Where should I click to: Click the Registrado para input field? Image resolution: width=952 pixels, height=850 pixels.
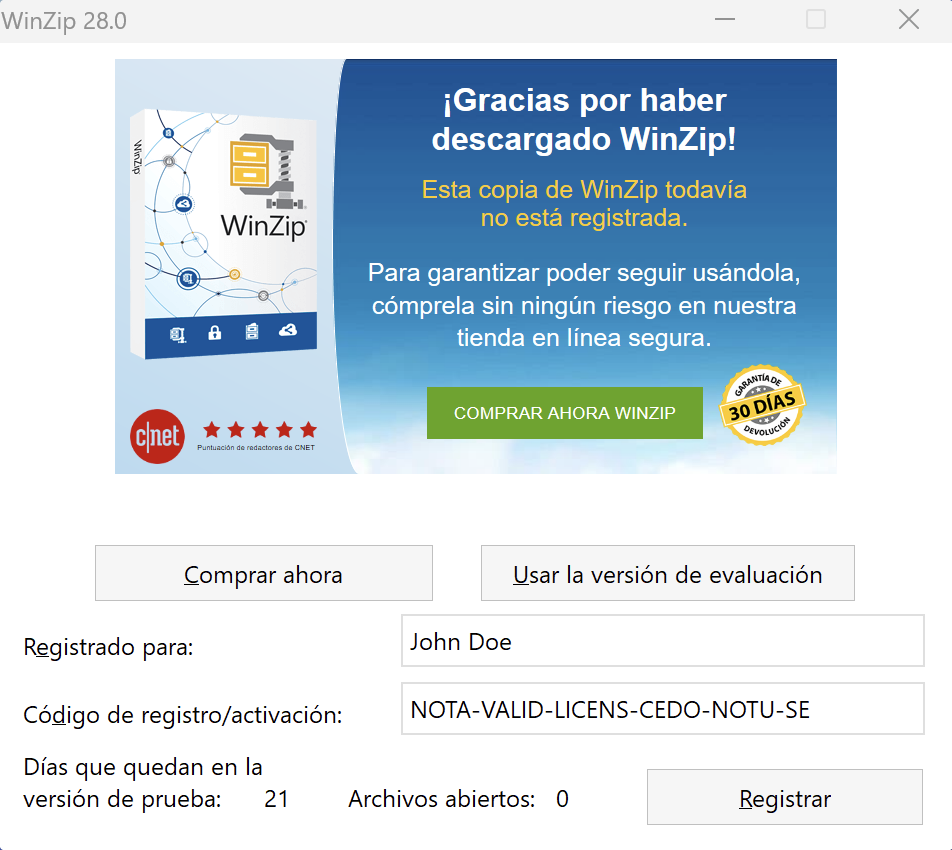[x=662, y=640]
